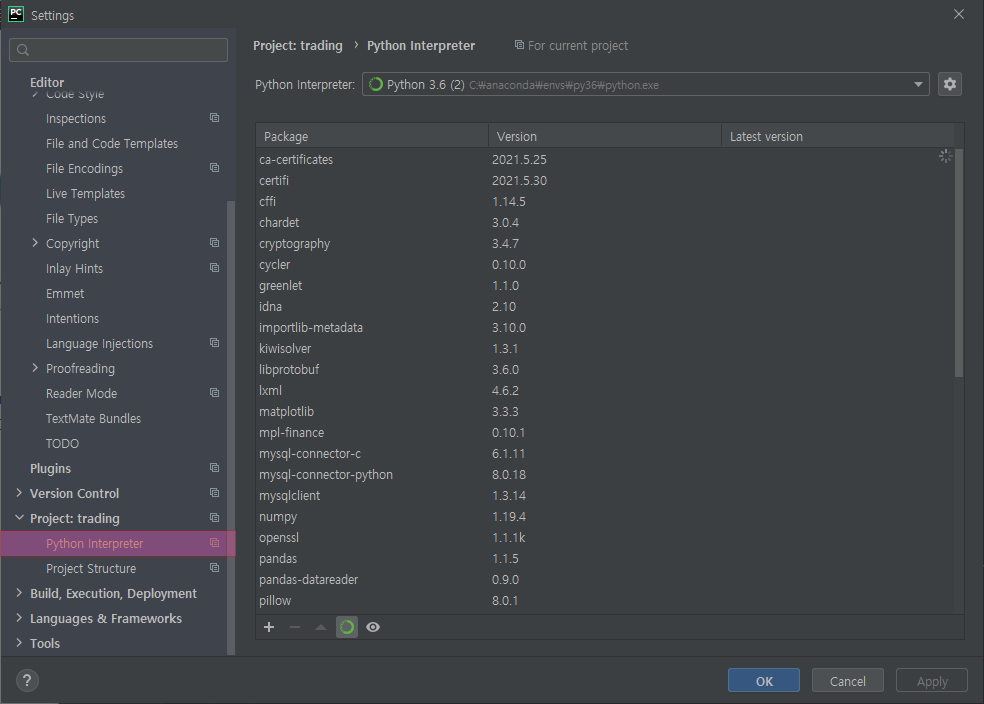The height and width of the screenshot is (704, 984).
Task: Click project-level icon next to Language Injections
Action: click(215, 343)
